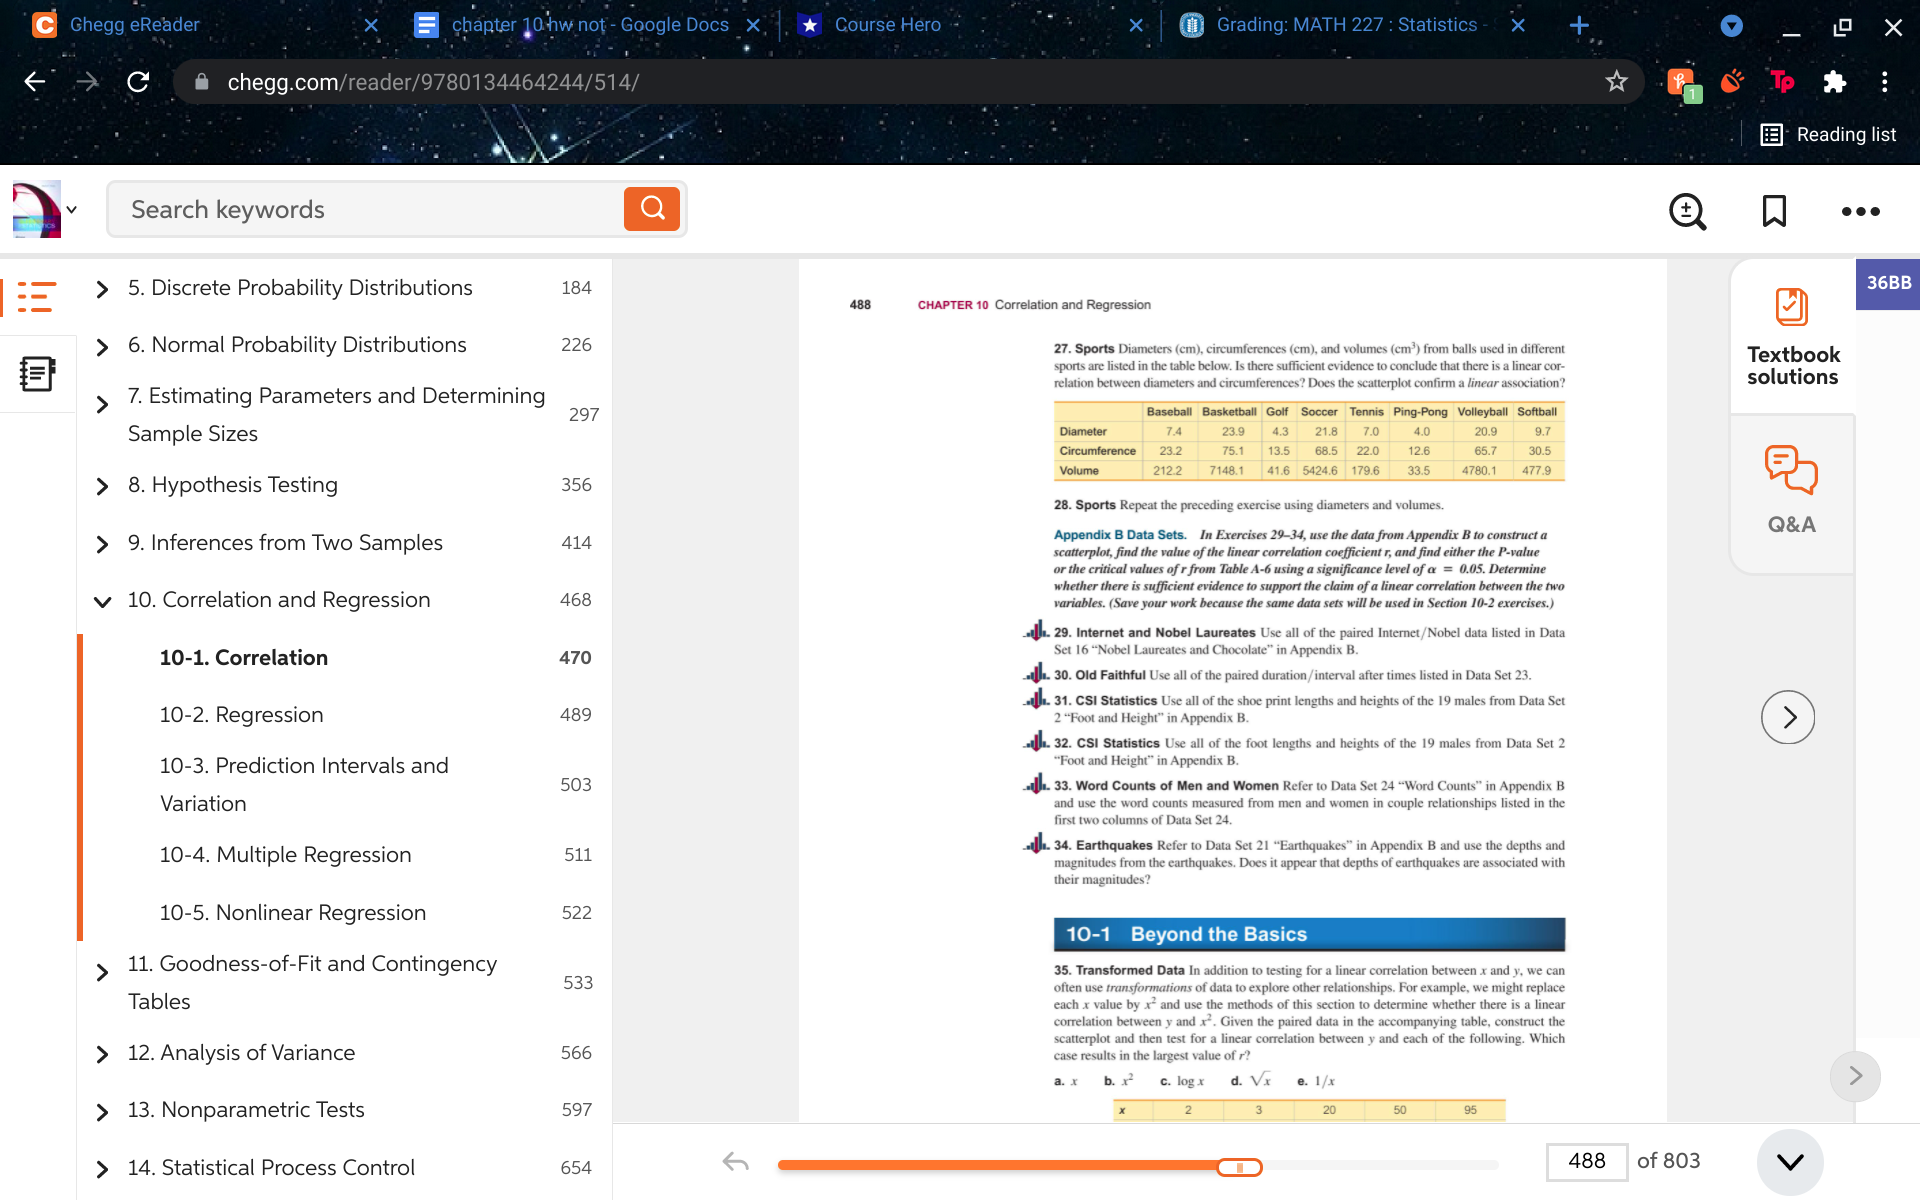The image size is (1920, 1200).
Task: Click the Q&A panel icon
Action: [1790, 489]
